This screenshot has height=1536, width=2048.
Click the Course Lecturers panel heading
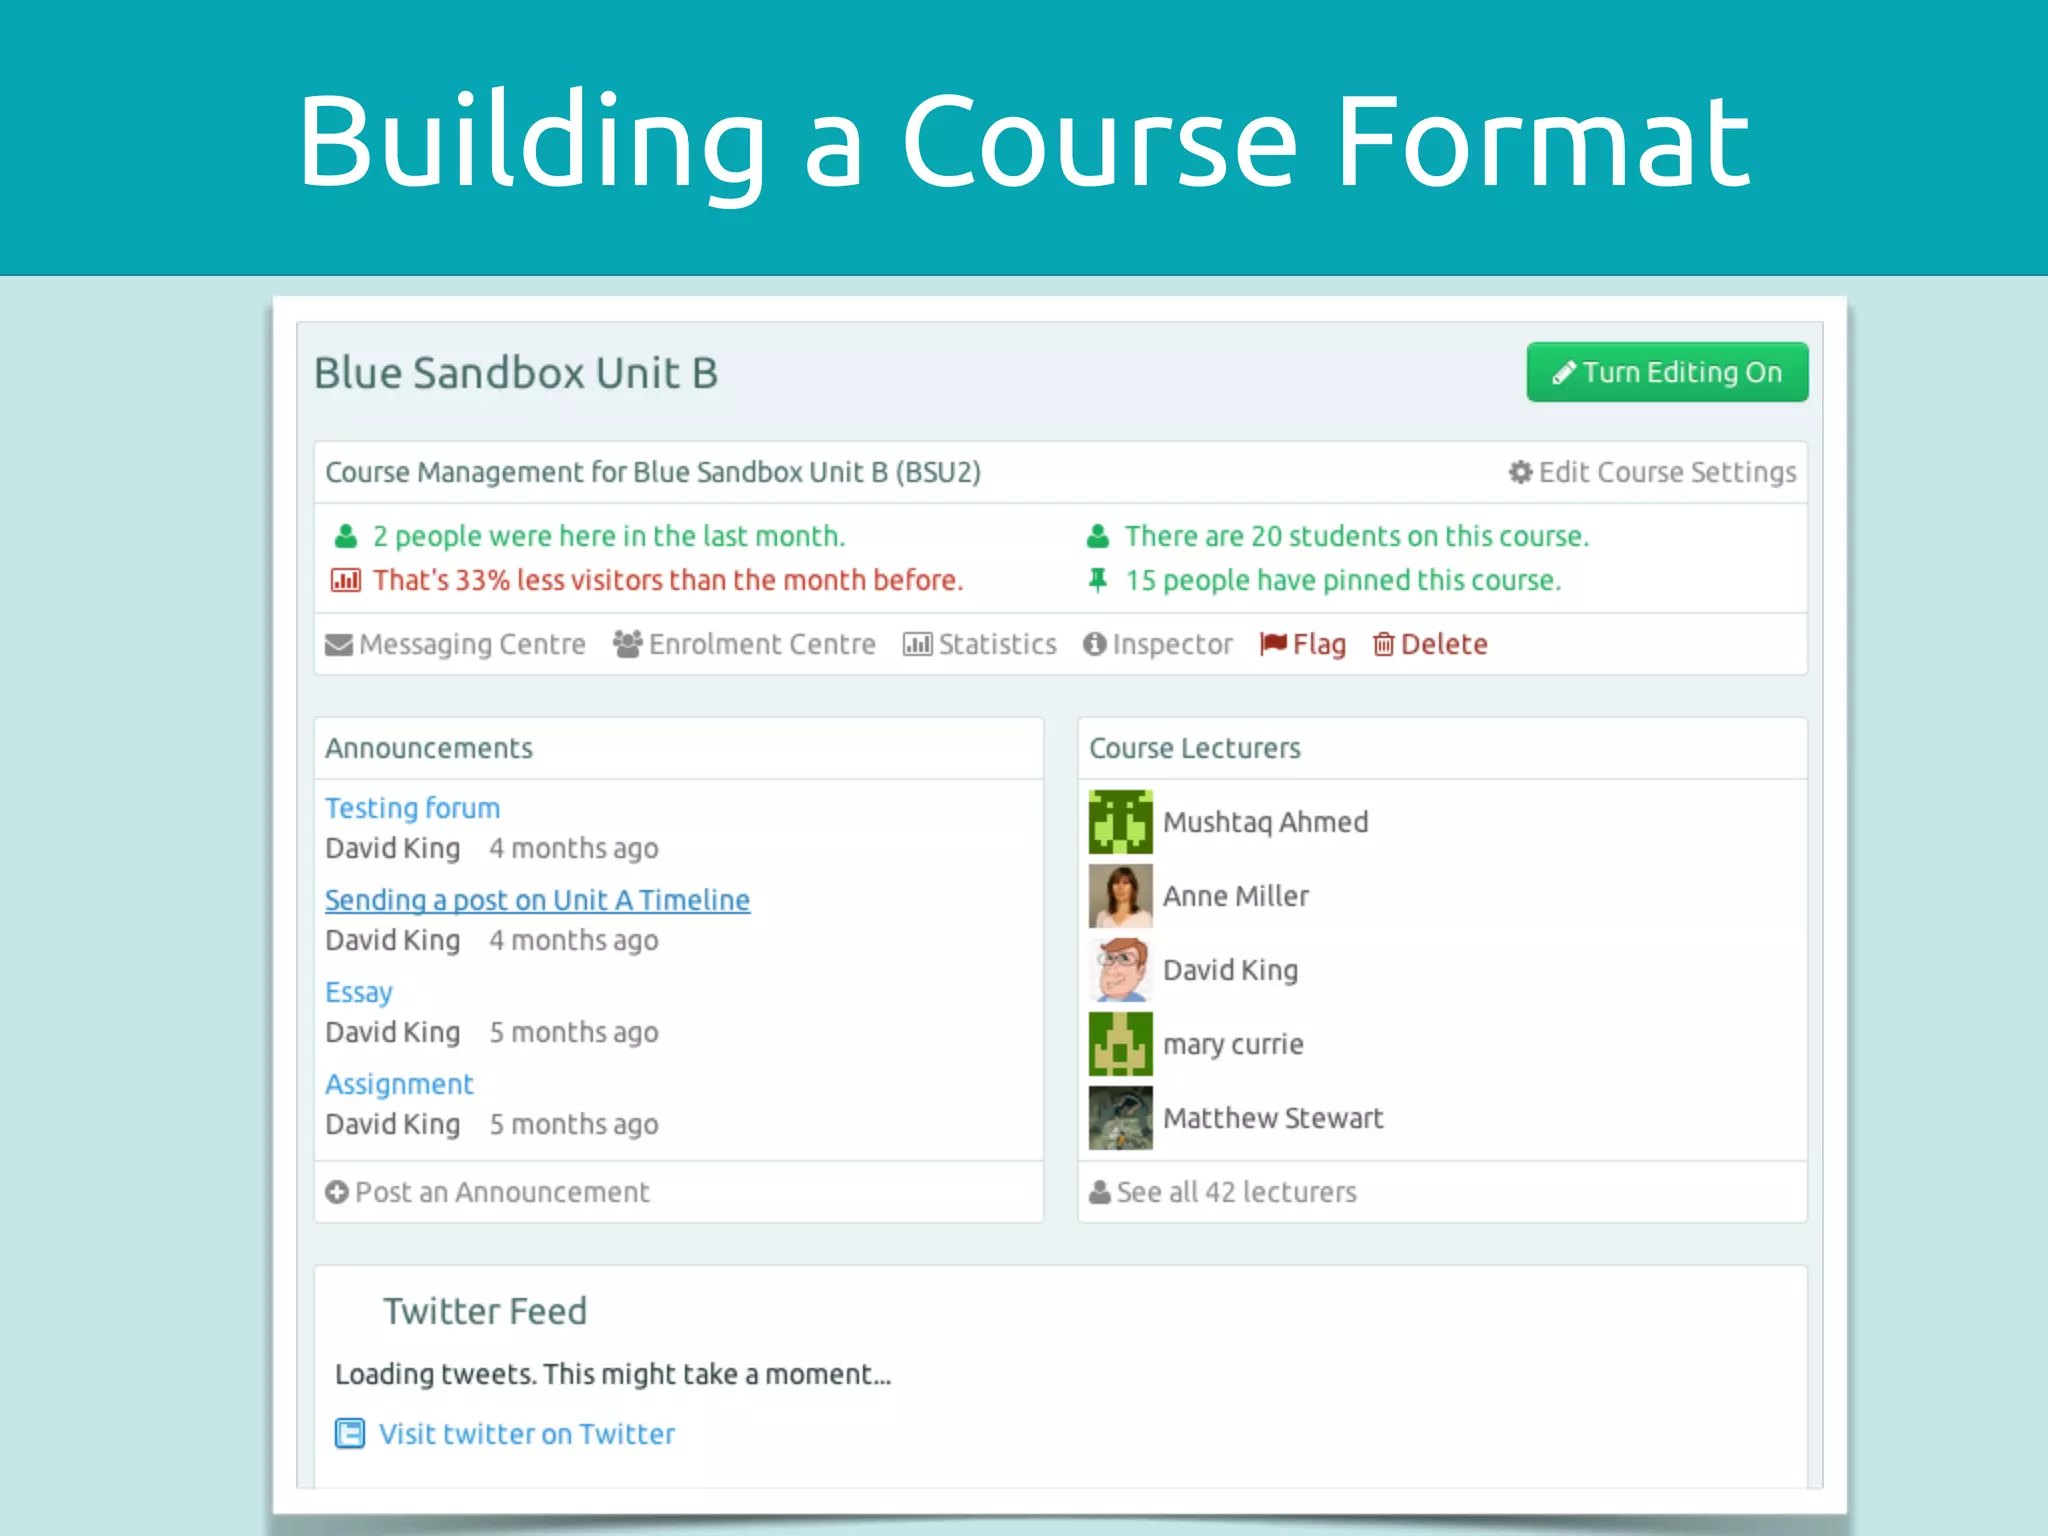[x=1195, y=748]
